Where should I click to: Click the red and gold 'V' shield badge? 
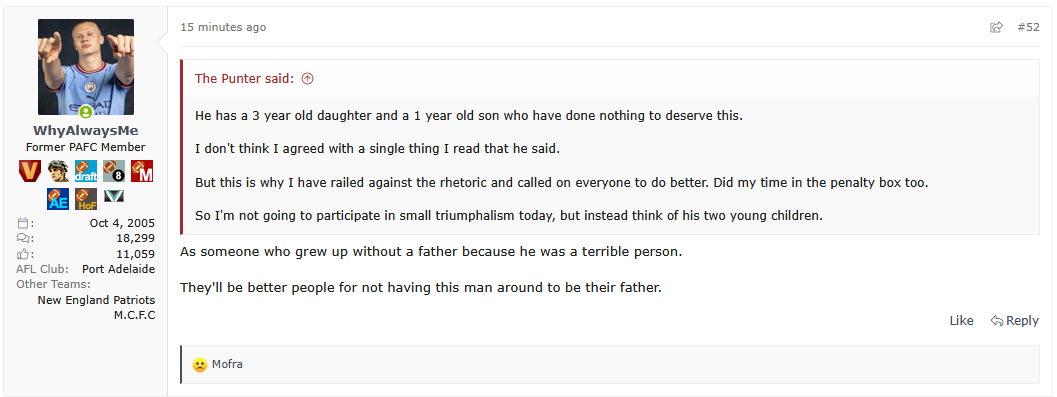(30, 171)
